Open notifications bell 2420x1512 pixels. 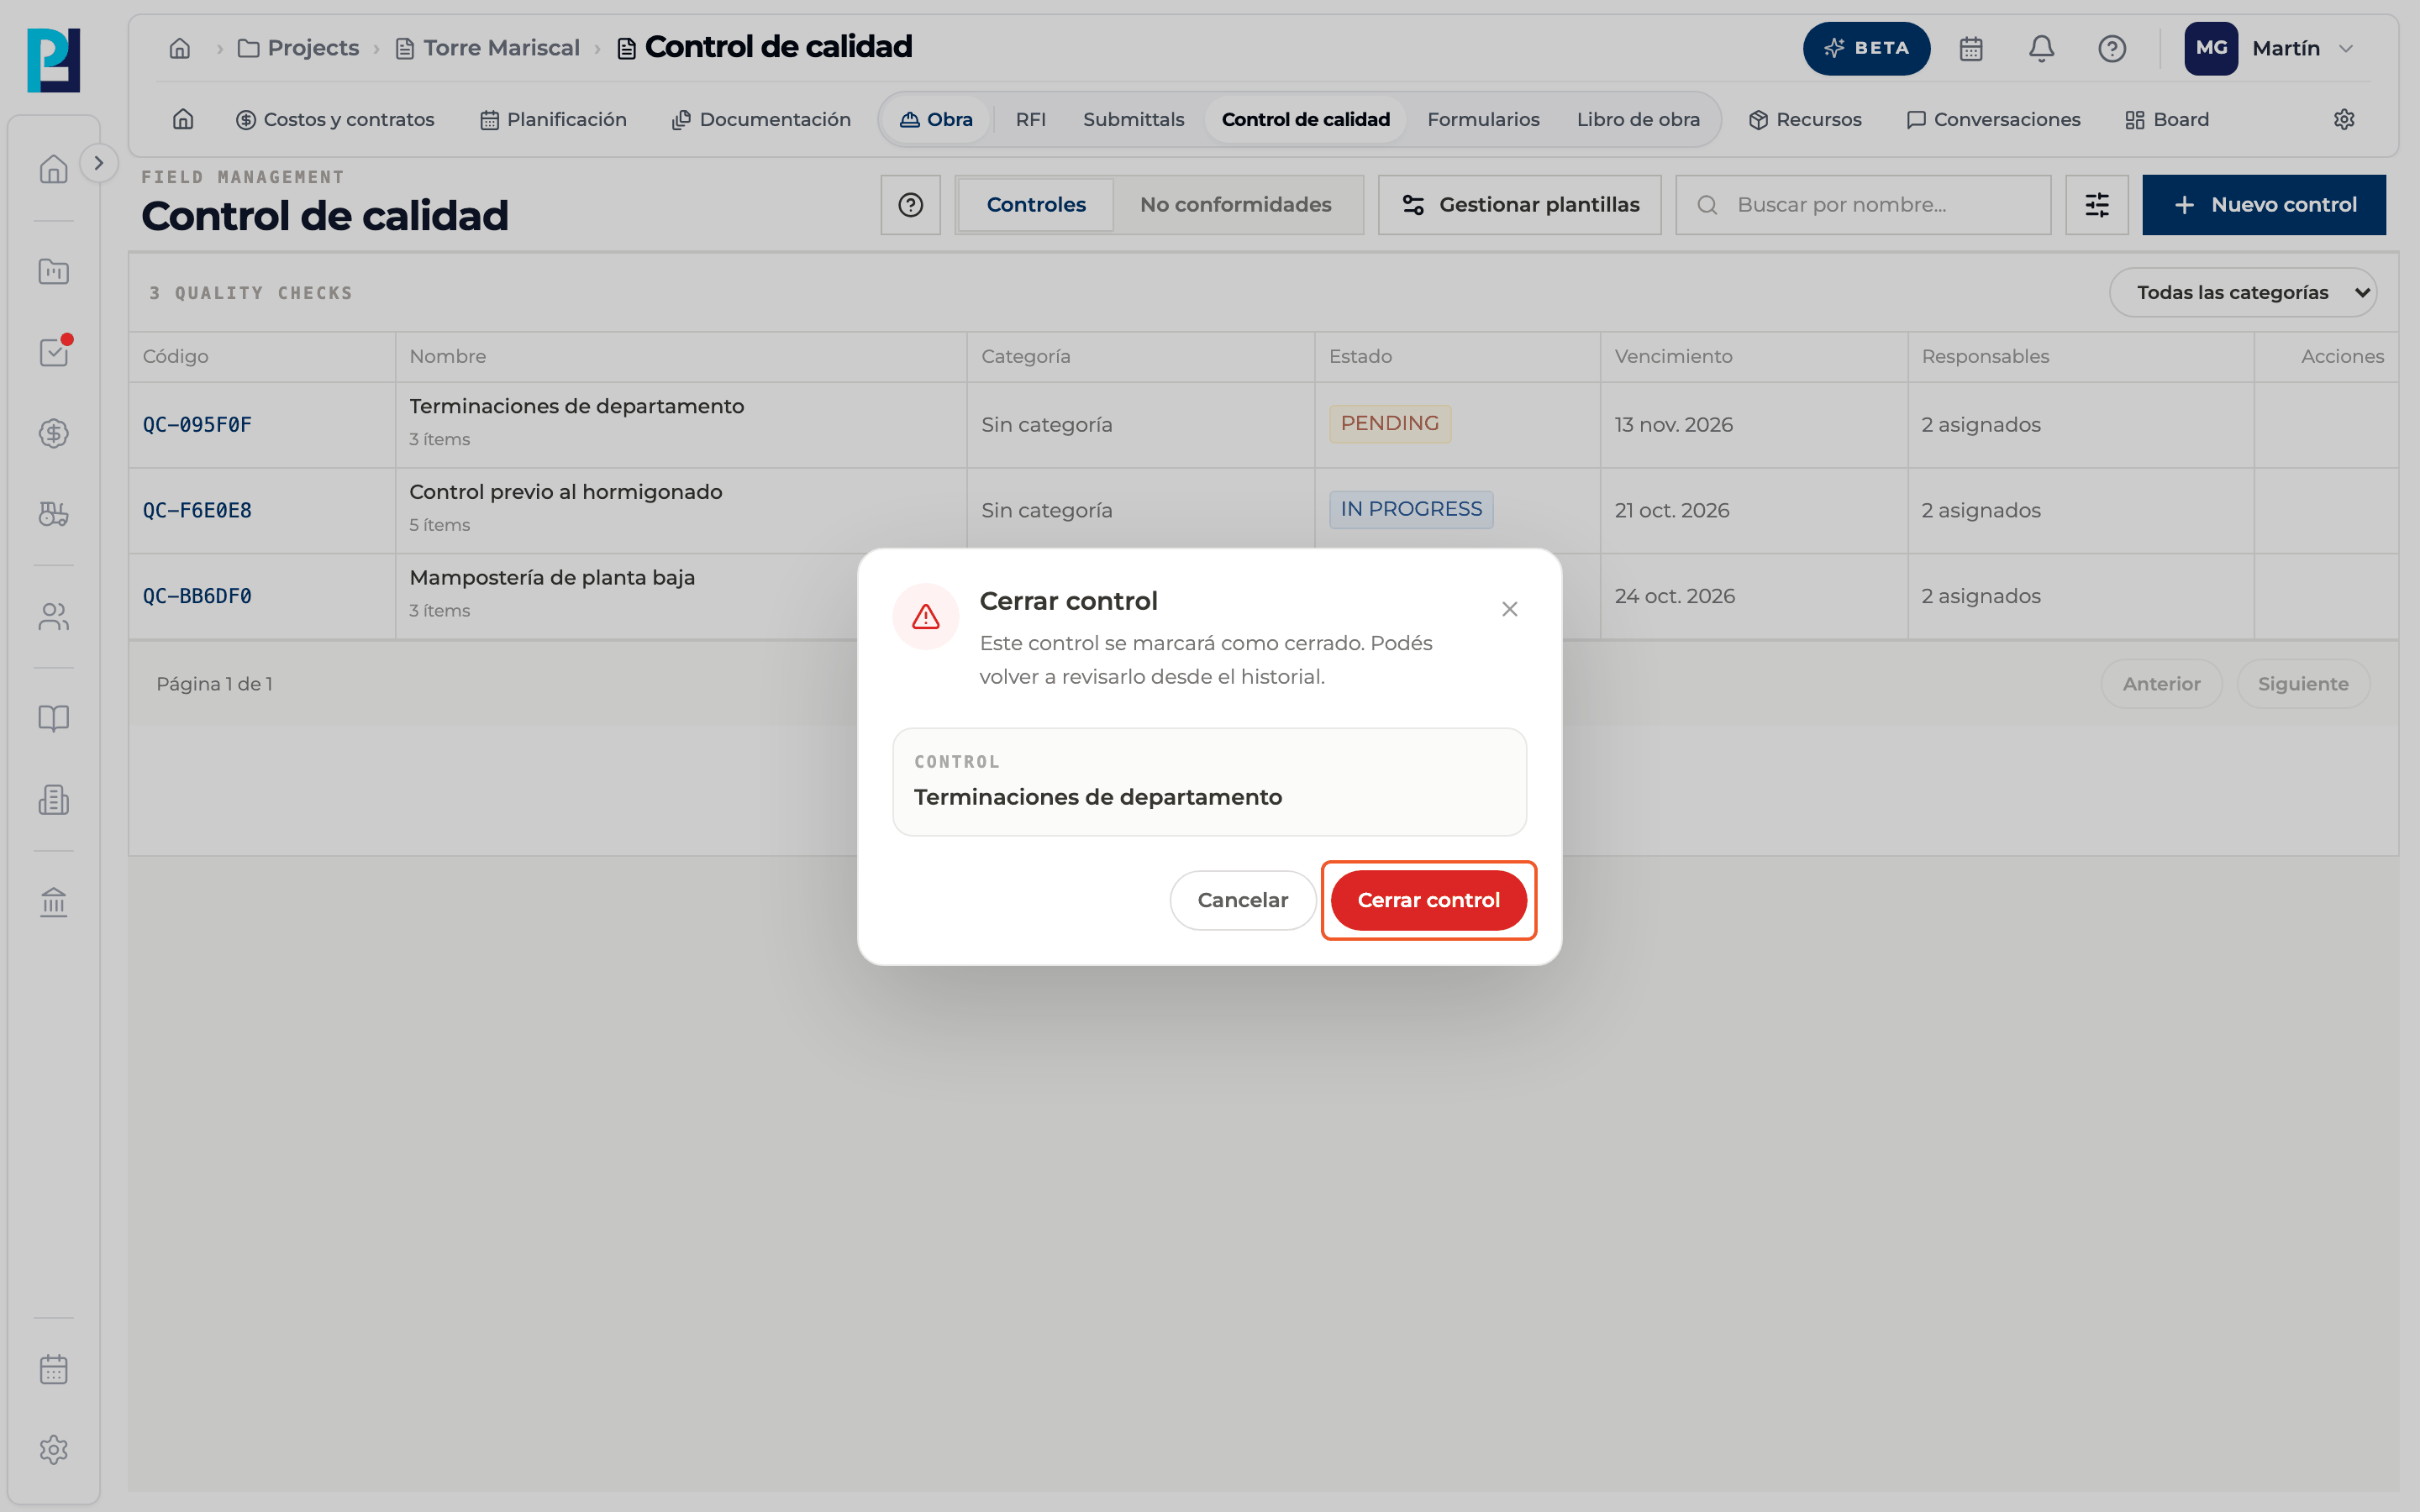click(2041, 48)
